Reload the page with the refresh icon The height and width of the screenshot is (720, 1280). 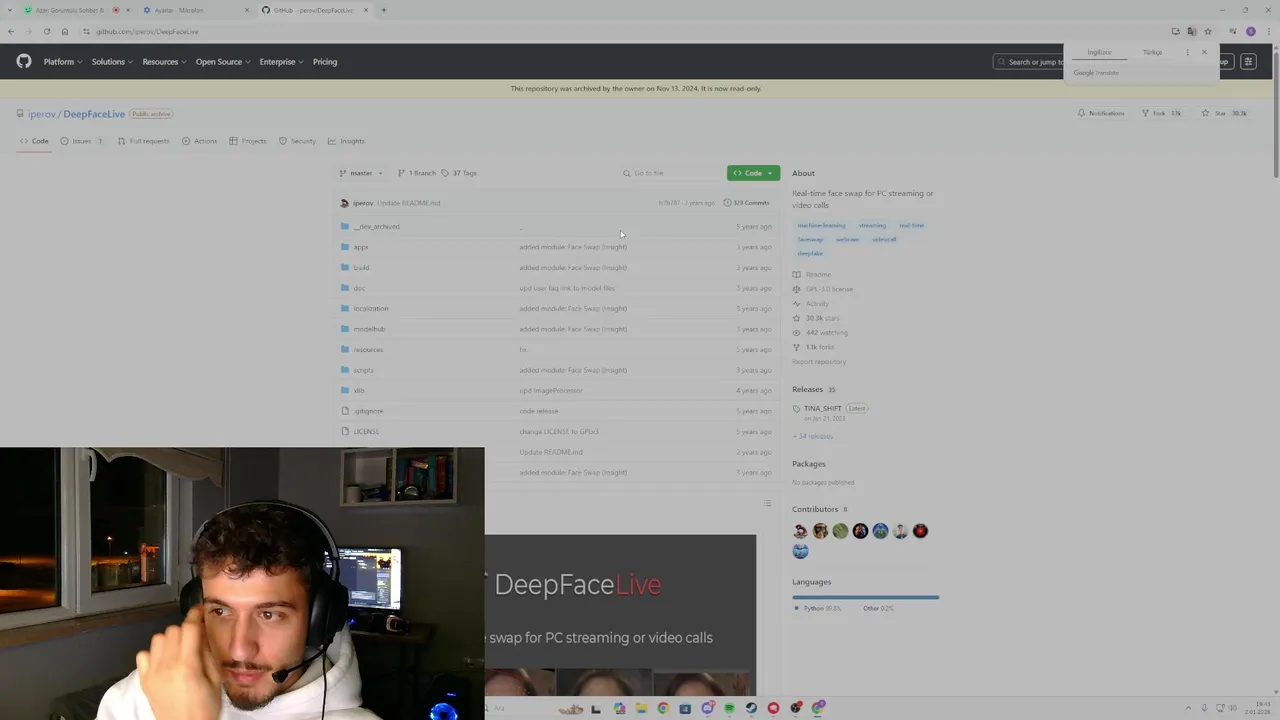(46, 32)
